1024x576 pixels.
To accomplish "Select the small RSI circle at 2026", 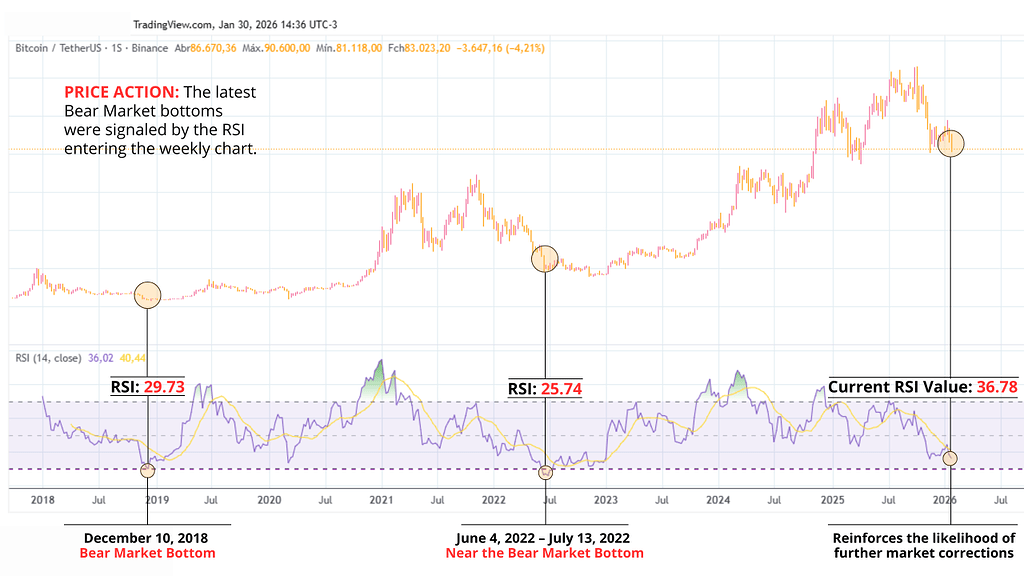I will pyautogui.click(x=950, y=458).
